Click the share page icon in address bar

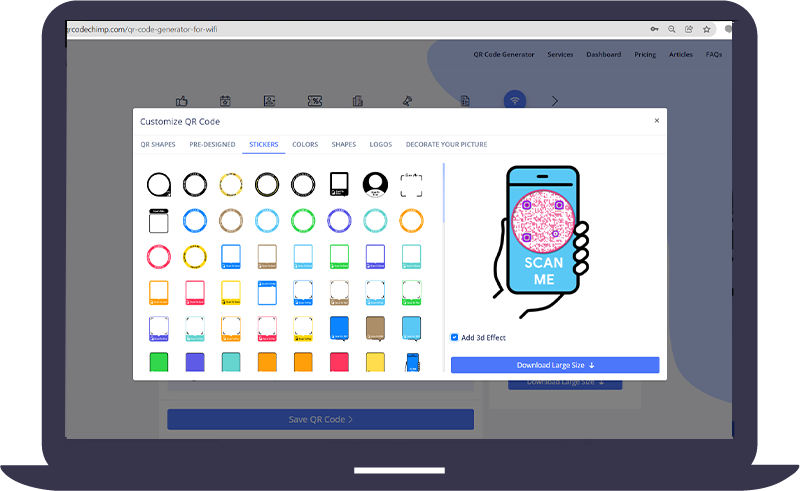coord(689,29)
